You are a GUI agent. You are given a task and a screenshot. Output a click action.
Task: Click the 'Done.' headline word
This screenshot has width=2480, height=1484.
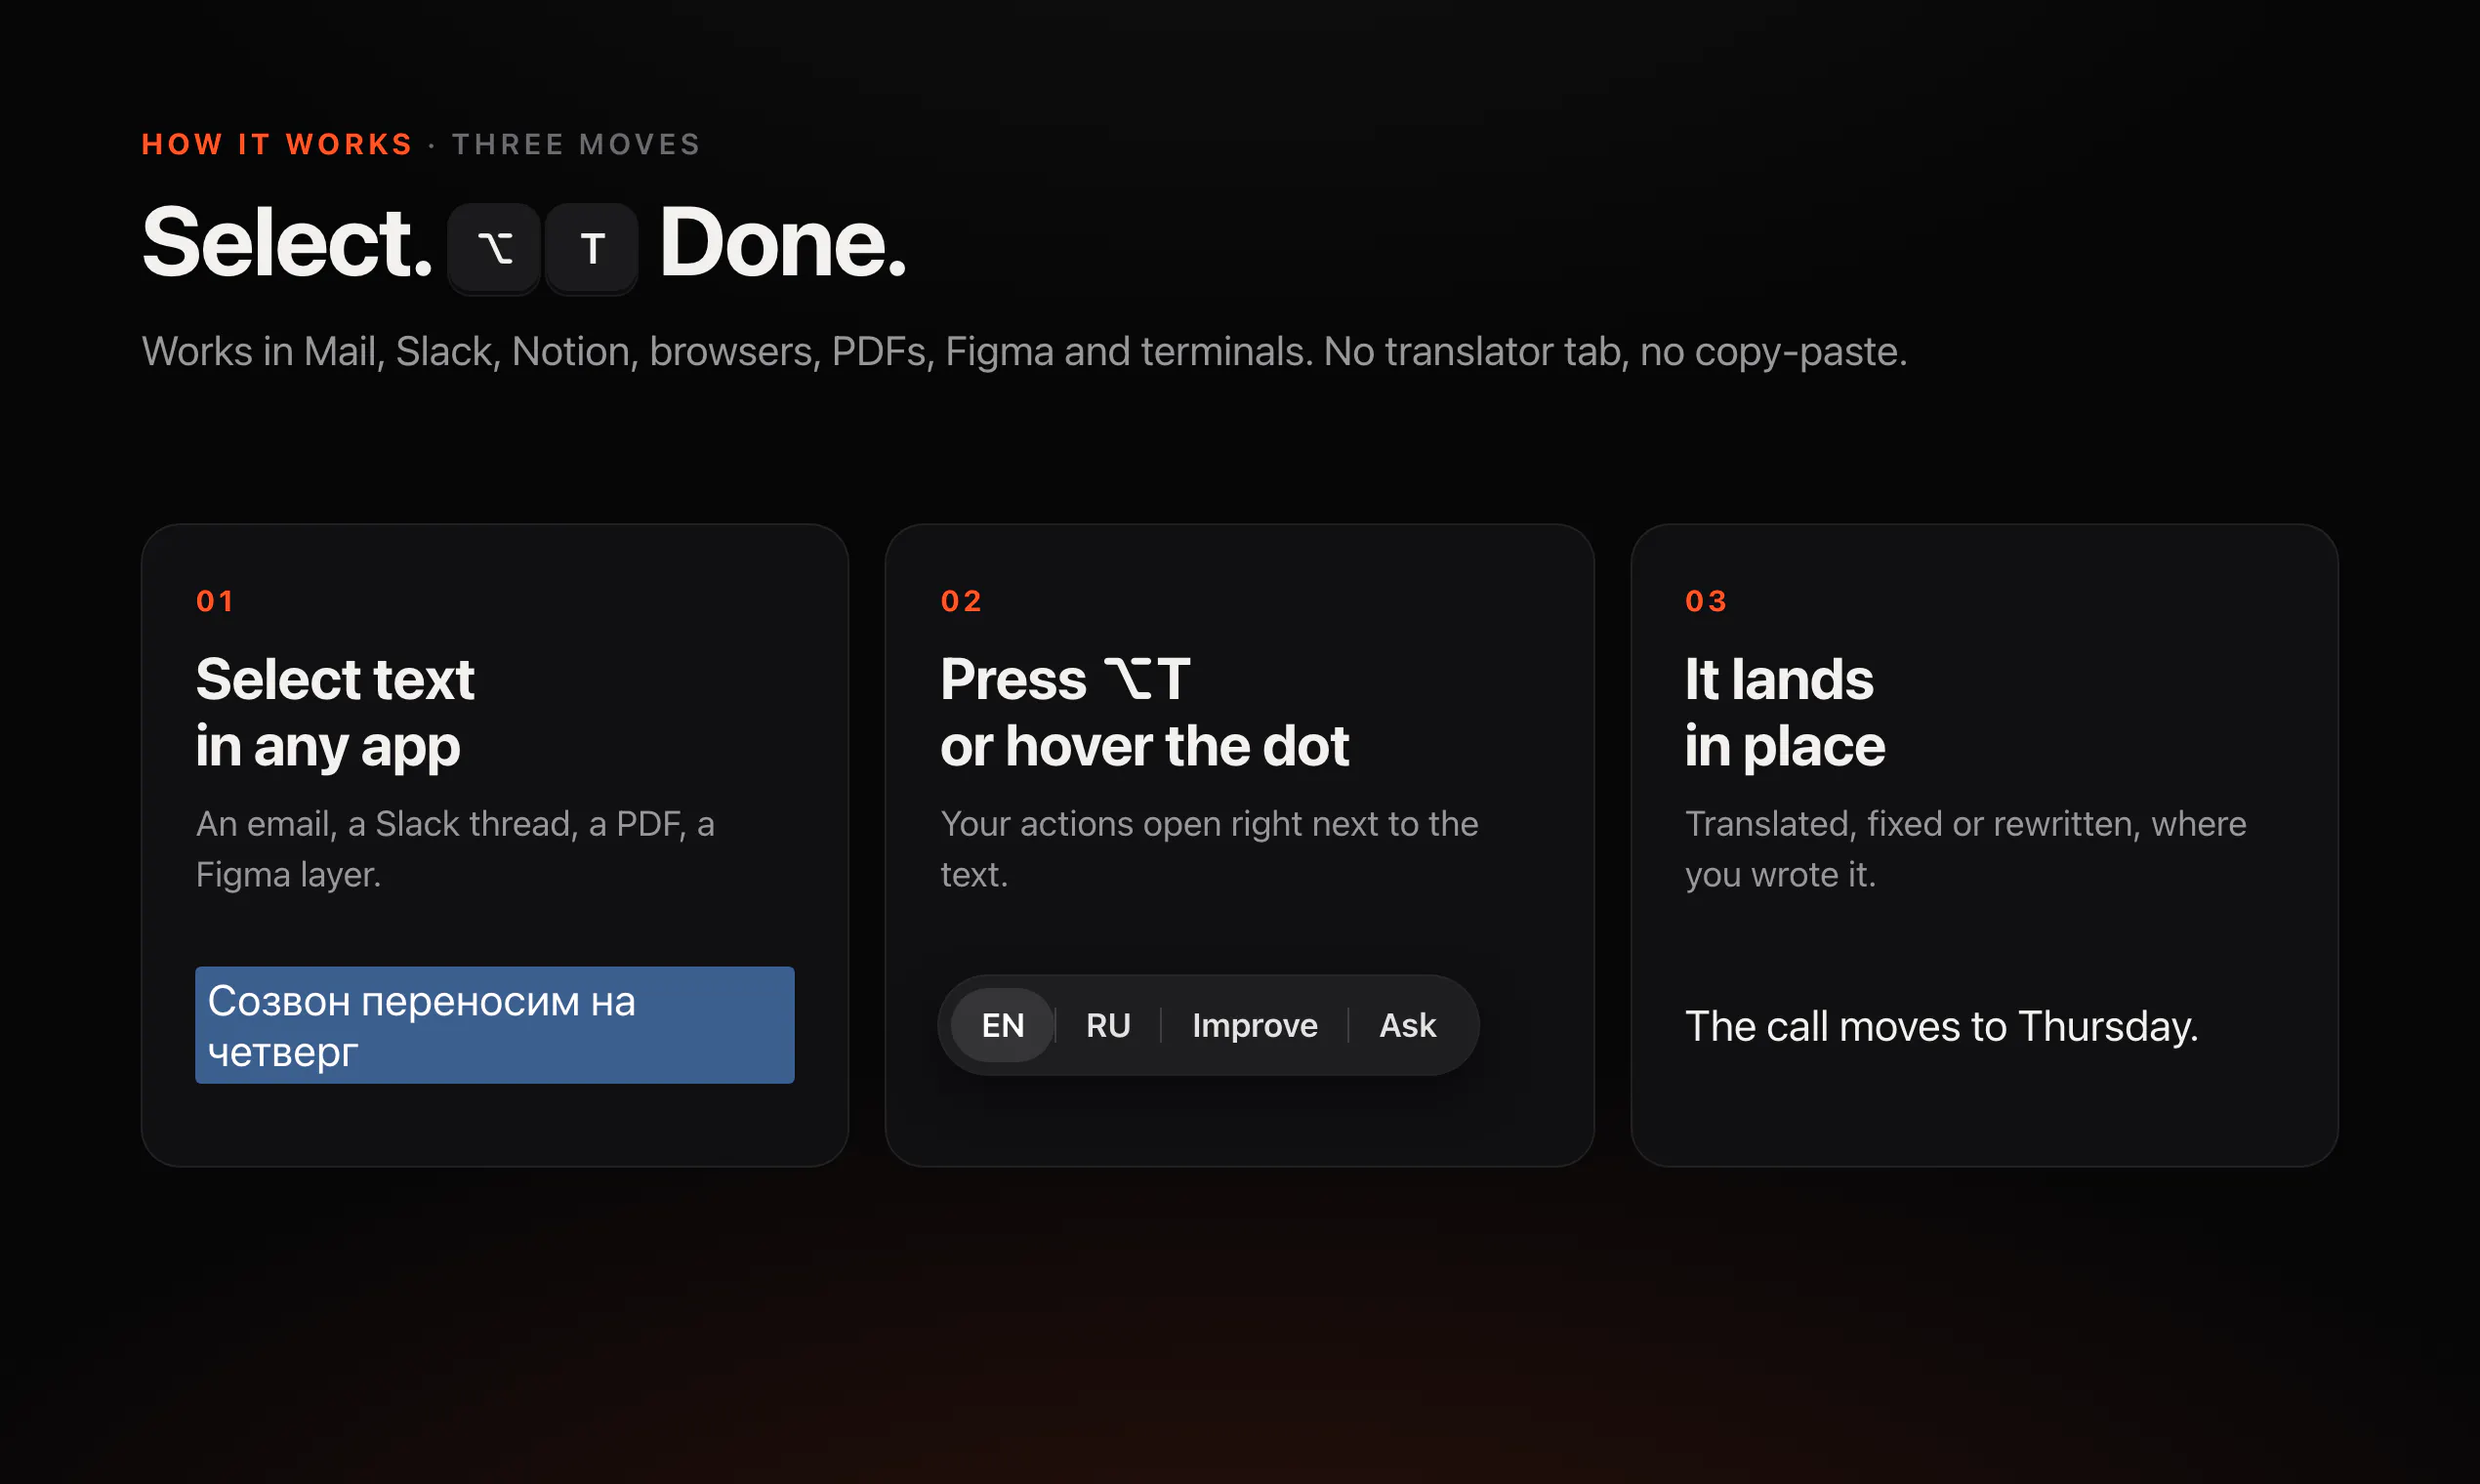(783, 243)
